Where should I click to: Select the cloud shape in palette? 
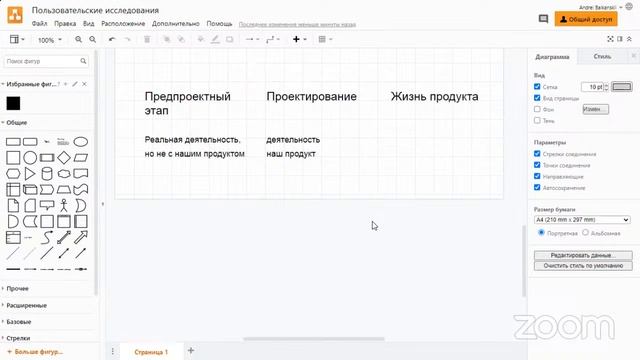click(64, 173)
